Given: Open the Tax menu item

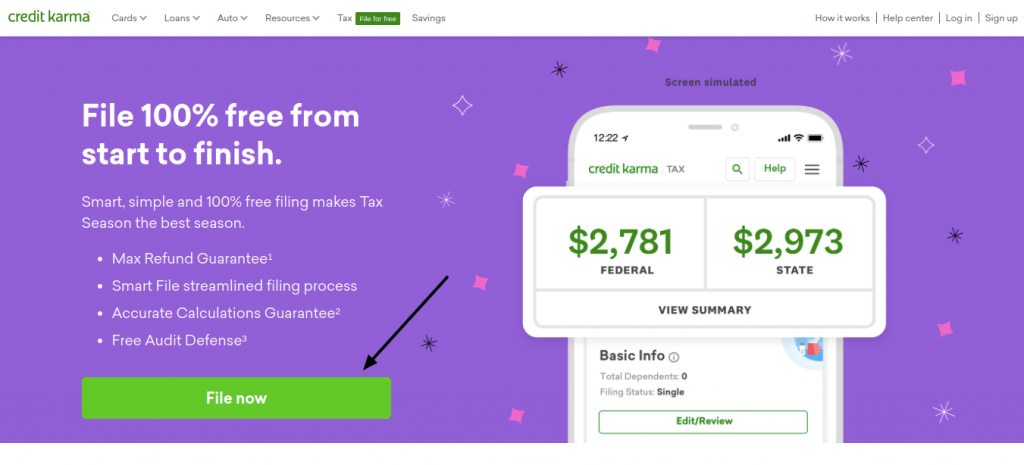Looking at the screenshot, I should point(345,18).
